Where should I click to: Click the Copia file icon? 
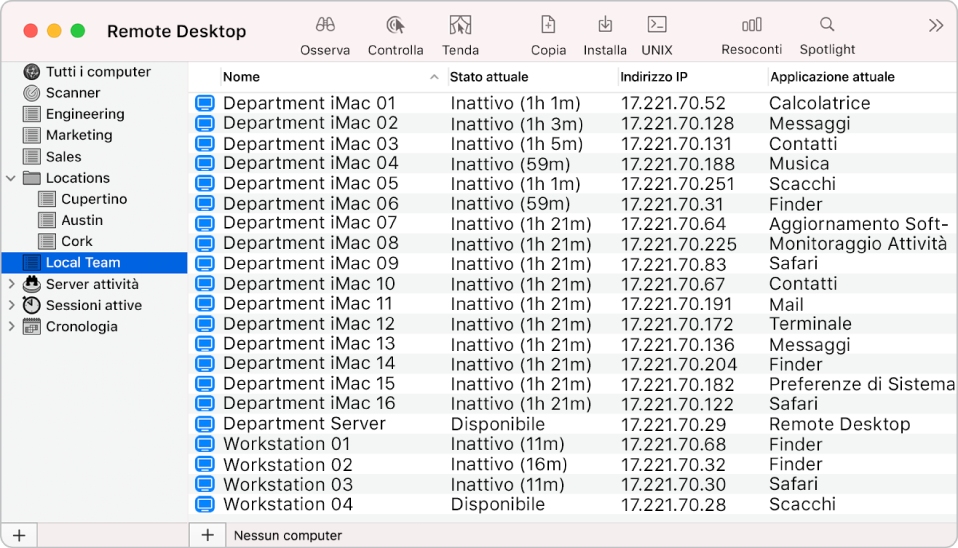pyautogui.click(x=548, y=26)
